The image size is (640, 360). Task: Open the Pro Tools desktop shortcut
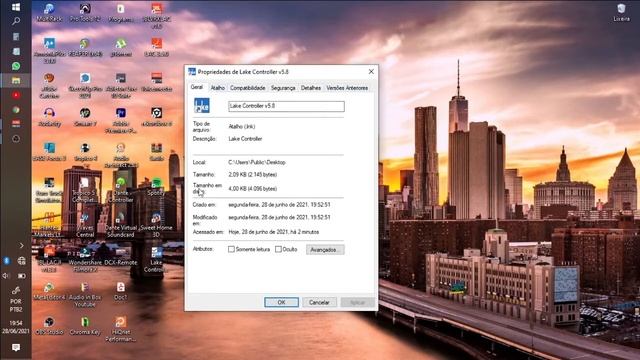tap(85, 12)
